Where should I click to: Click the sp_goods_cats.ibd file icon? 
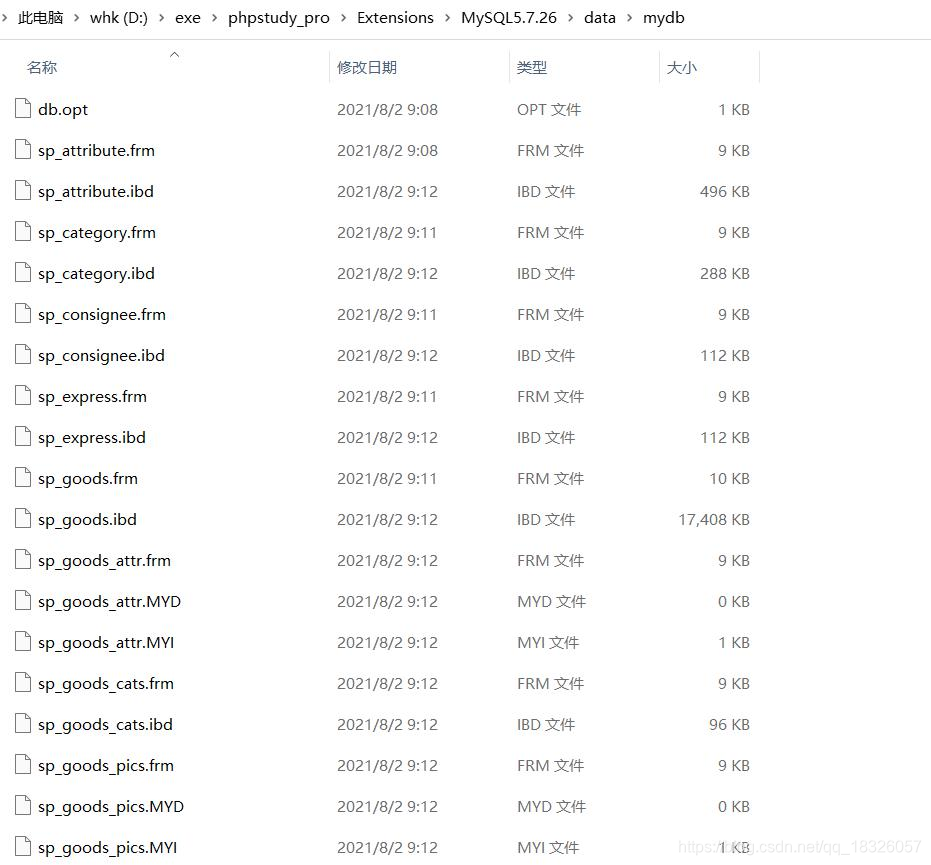click(23, 723)
